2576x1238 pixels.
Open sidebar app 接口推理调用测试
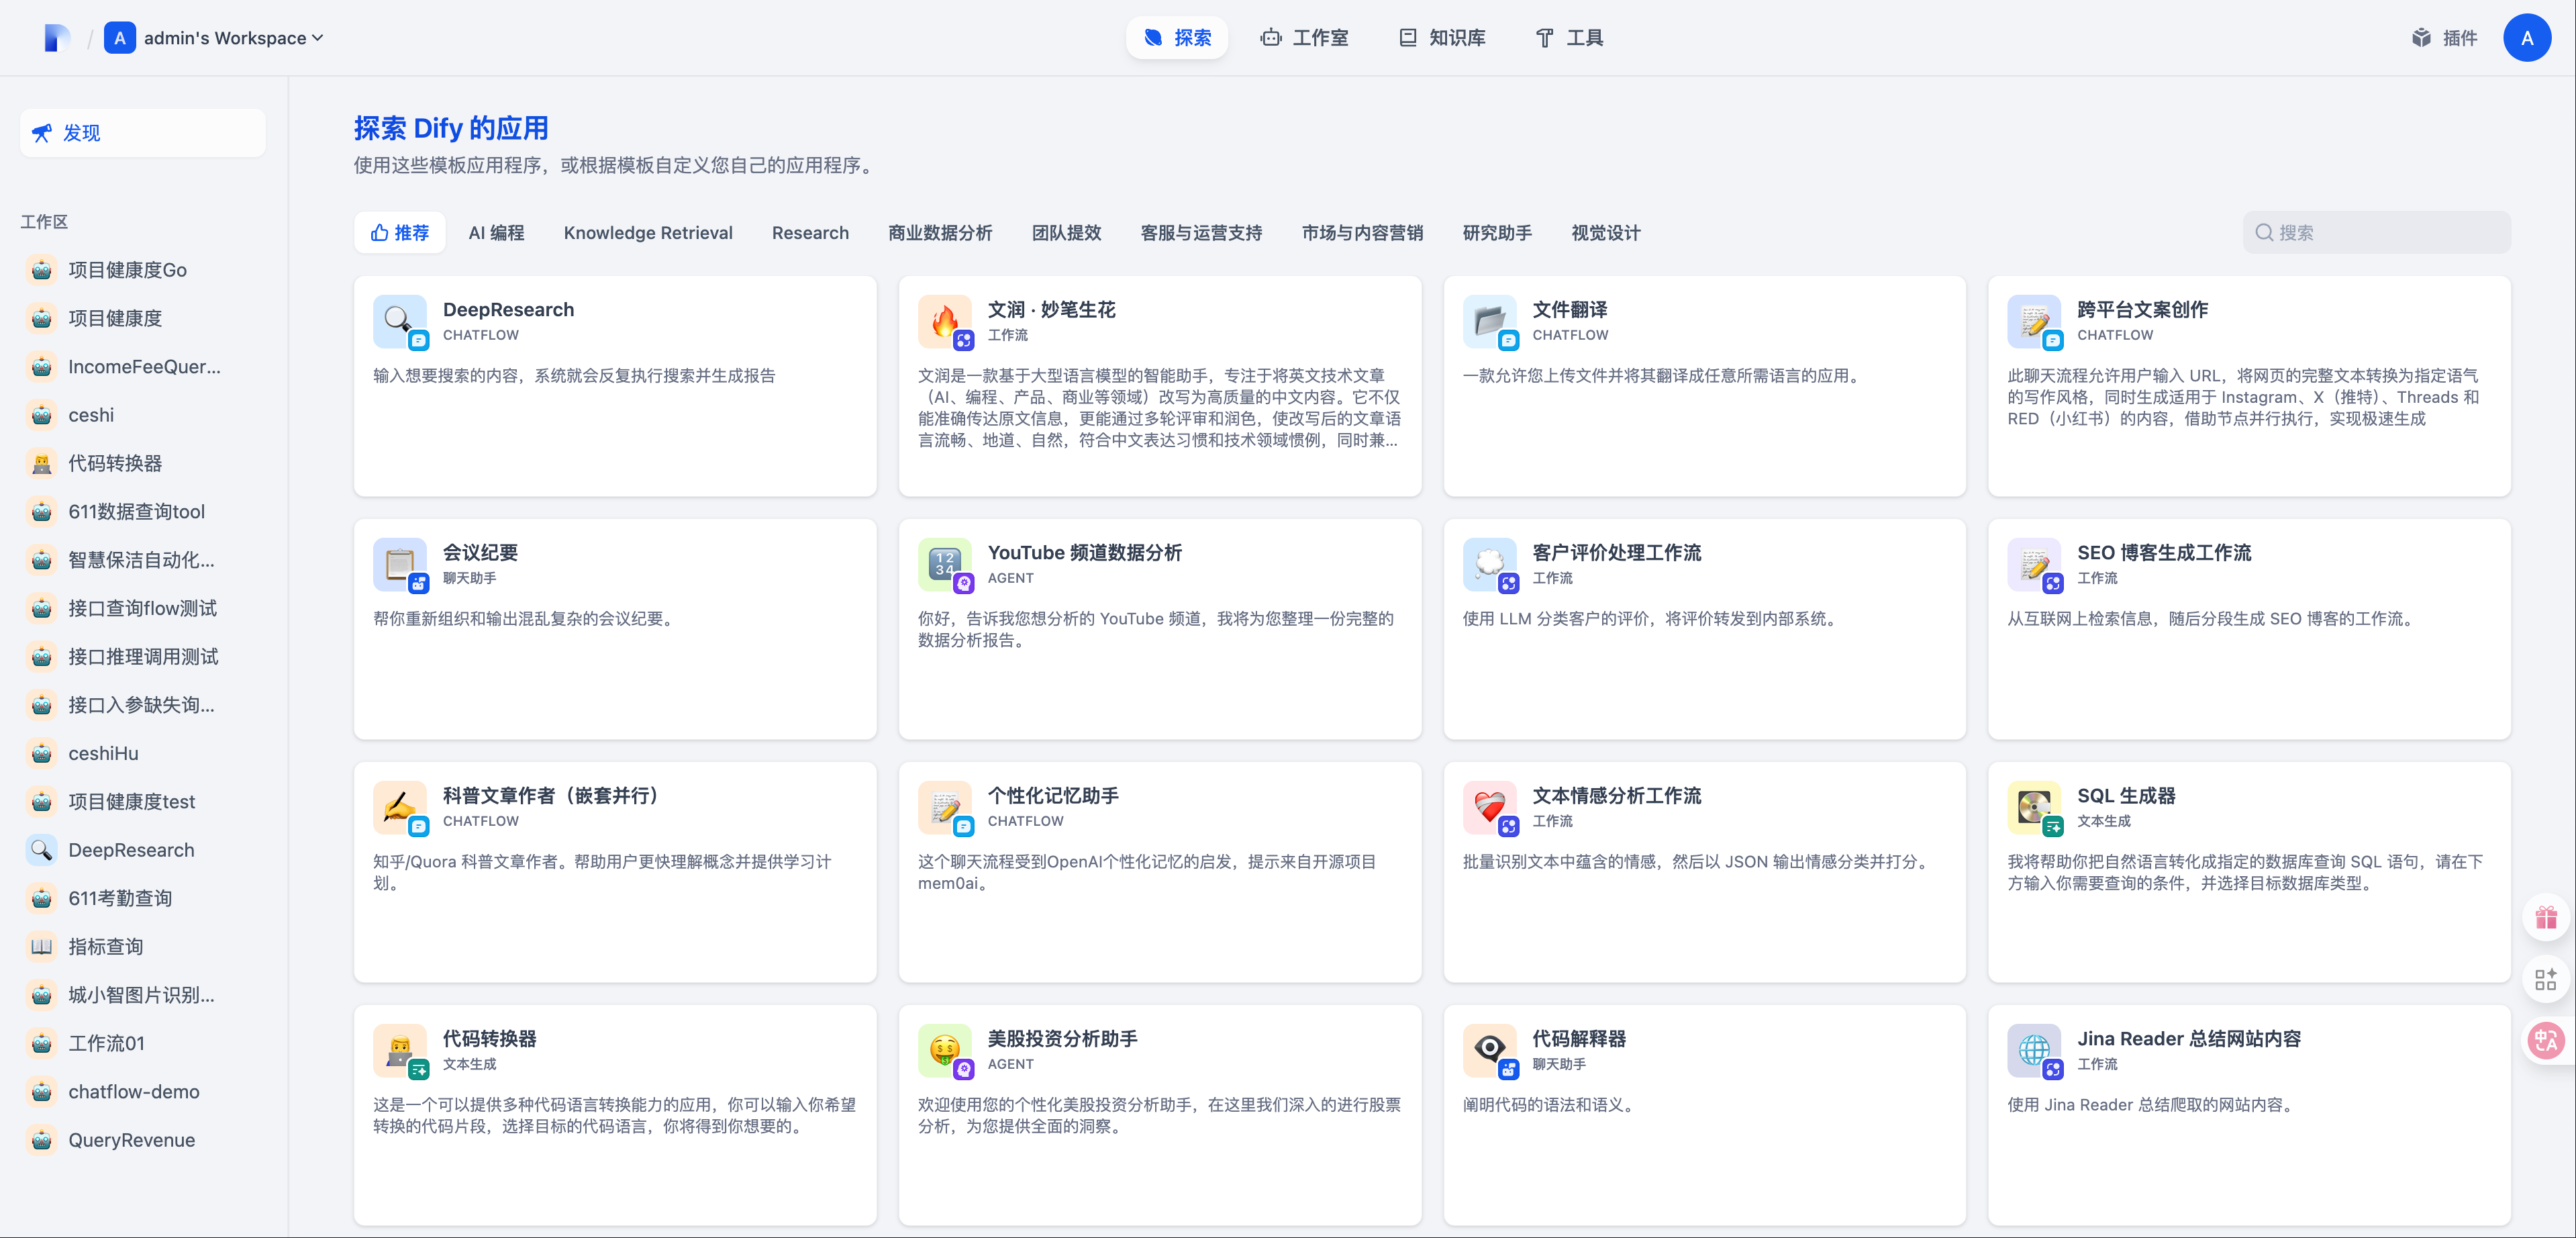click(143, 657)
